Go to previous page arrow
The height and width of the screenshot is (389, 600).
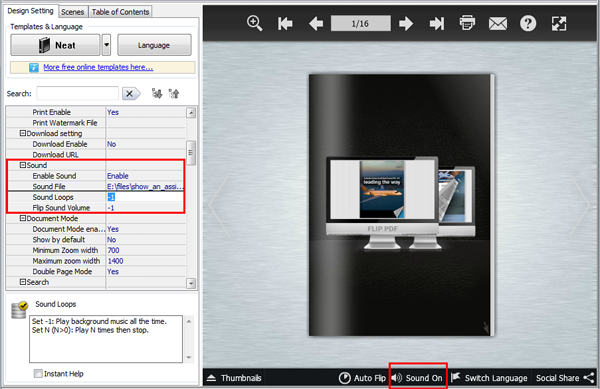point(316,24)
